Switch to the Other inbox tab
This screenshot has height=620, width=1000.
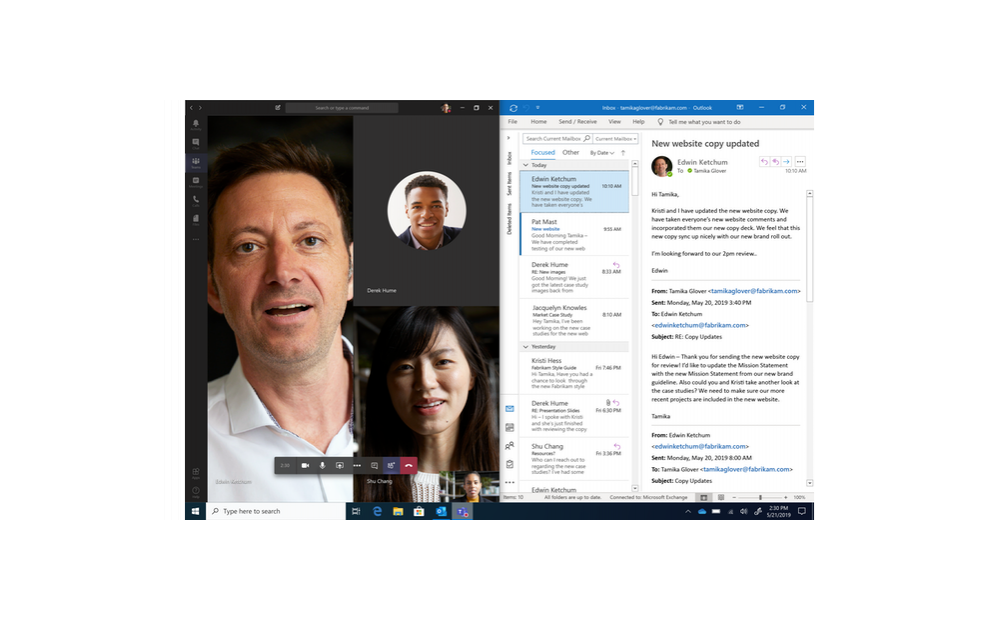(x=570, y=153)
